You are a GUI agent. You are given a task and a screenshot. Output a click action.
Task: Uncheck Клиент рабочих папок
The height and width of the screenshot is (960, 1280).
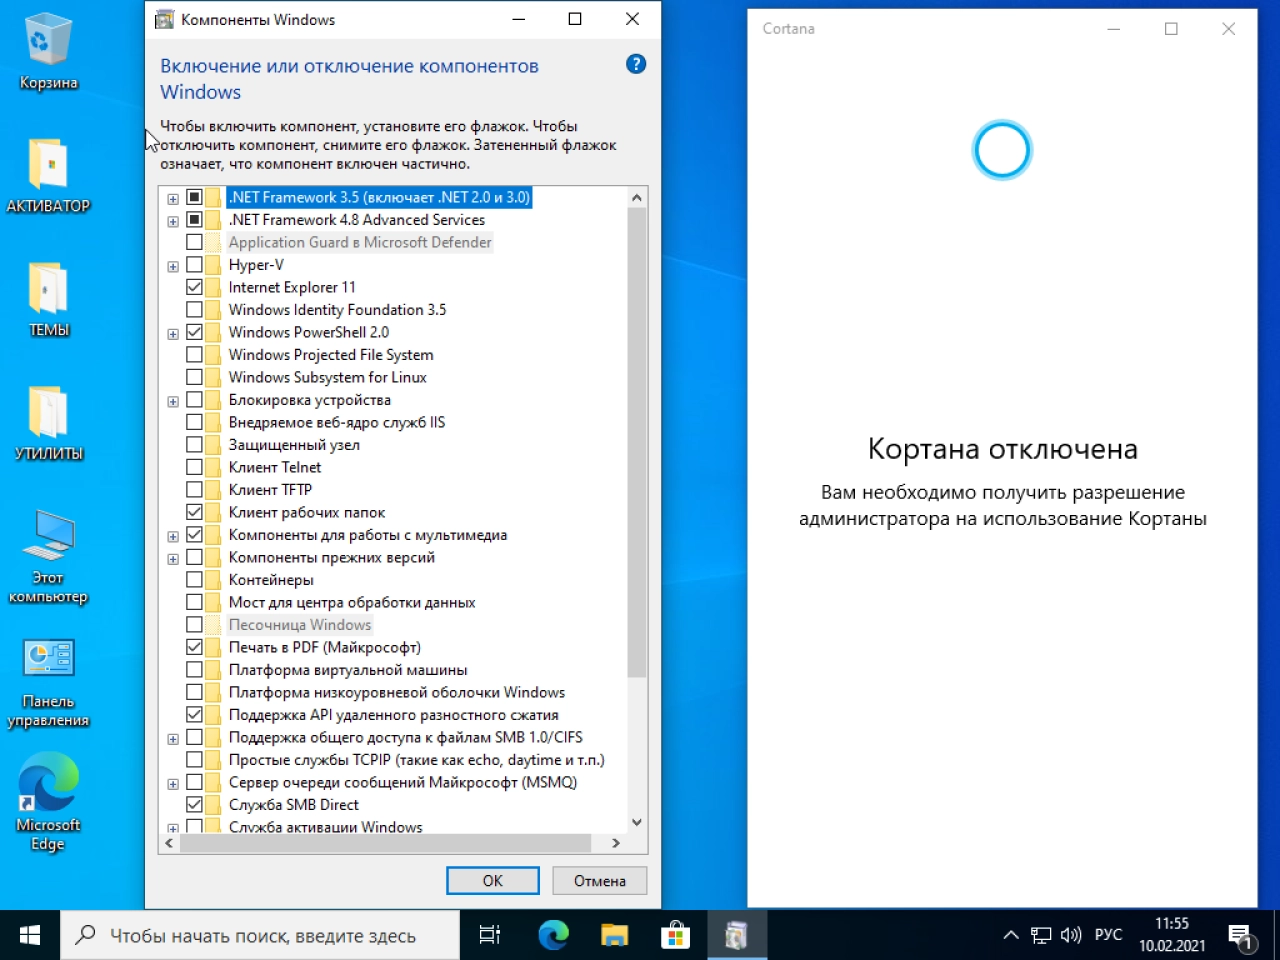[x=195, y=512]
